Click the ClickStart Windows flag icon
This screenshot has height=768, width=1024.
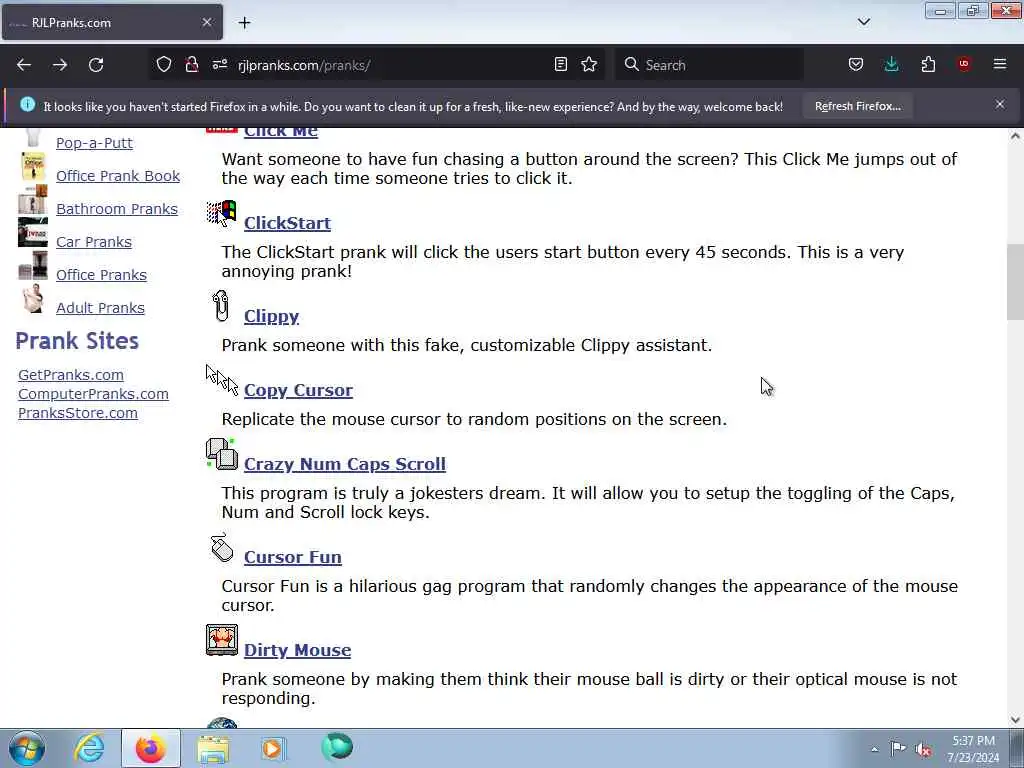click(x=221, y=214)
